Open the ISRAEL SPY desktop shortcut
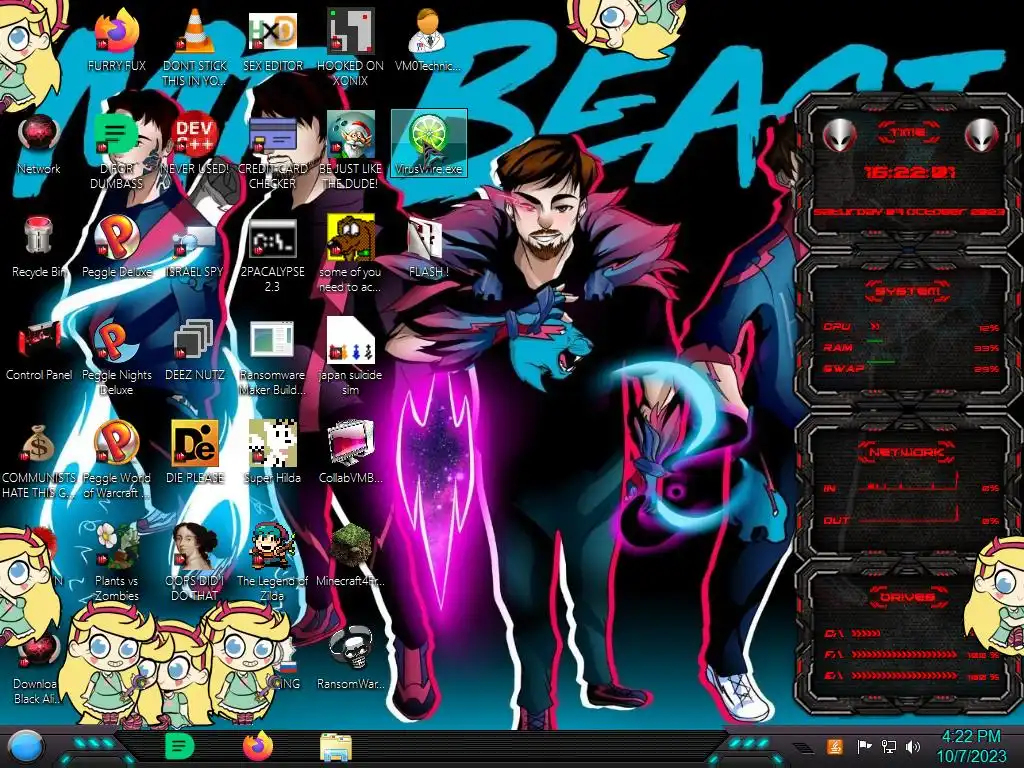The width and height of the screenshot is (1024, 768). (194, 242)
